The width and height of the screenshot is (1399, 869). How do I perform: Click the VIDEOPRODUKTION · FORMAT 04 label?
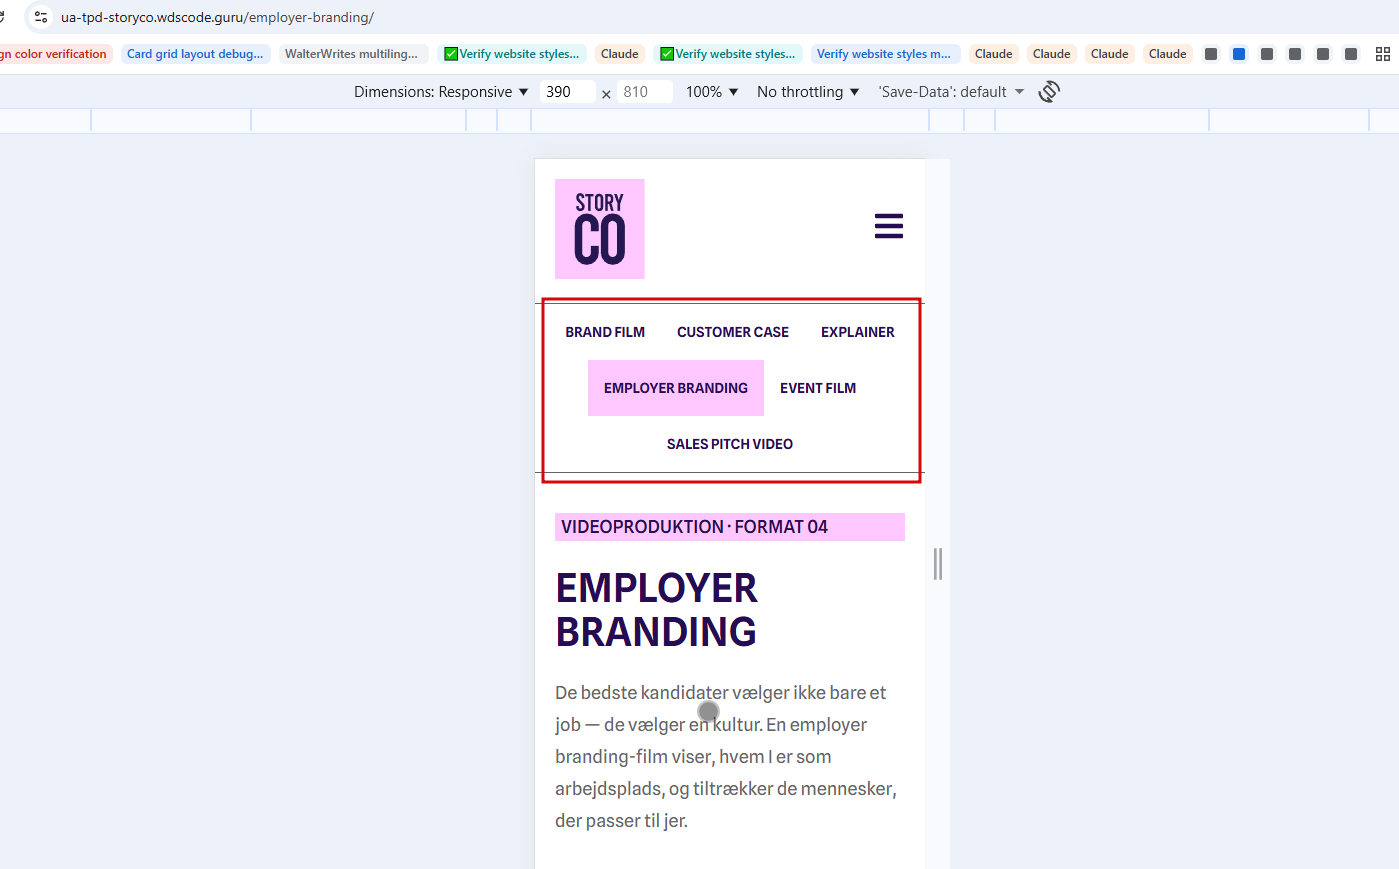click(x=730, y=527)
